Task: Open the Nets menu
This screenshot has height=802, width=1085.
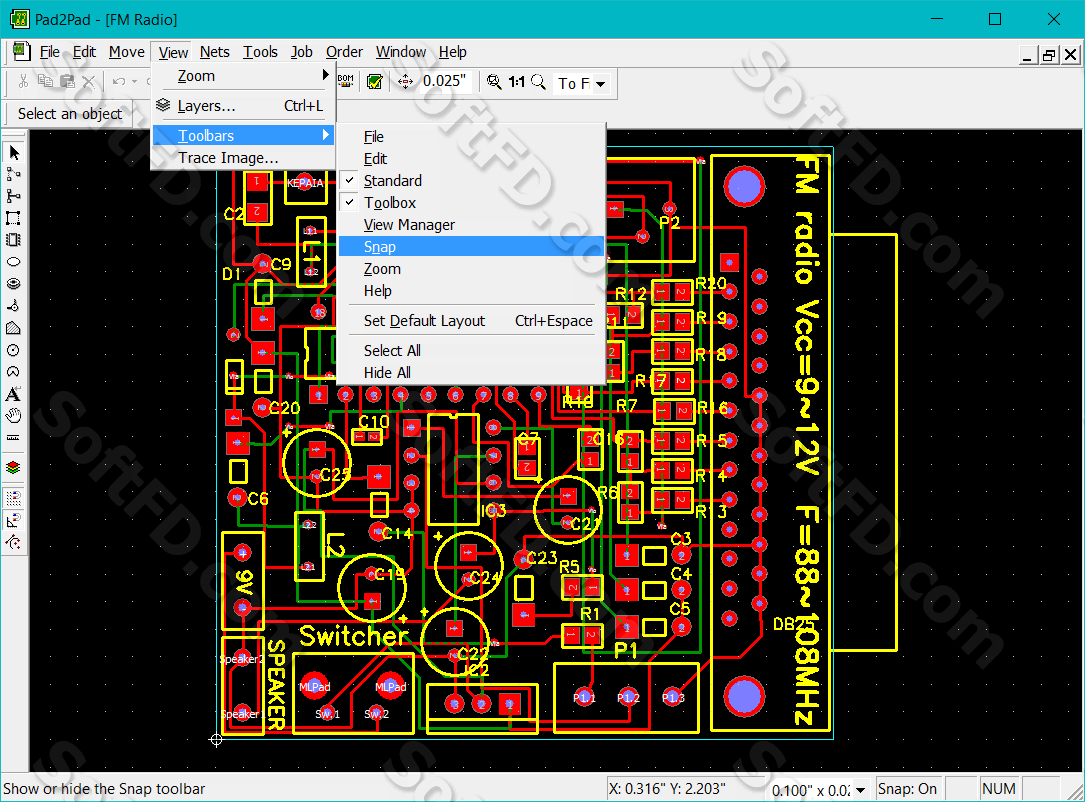Action: (x=215, y=52)
